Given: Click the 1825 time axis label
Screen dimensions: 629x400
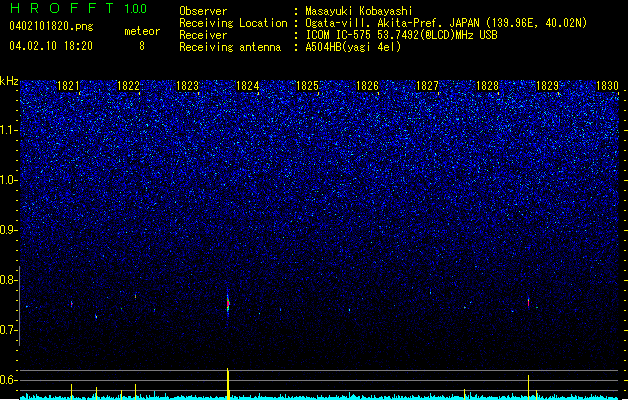Looking at the screenshot, I should (307, 85).
